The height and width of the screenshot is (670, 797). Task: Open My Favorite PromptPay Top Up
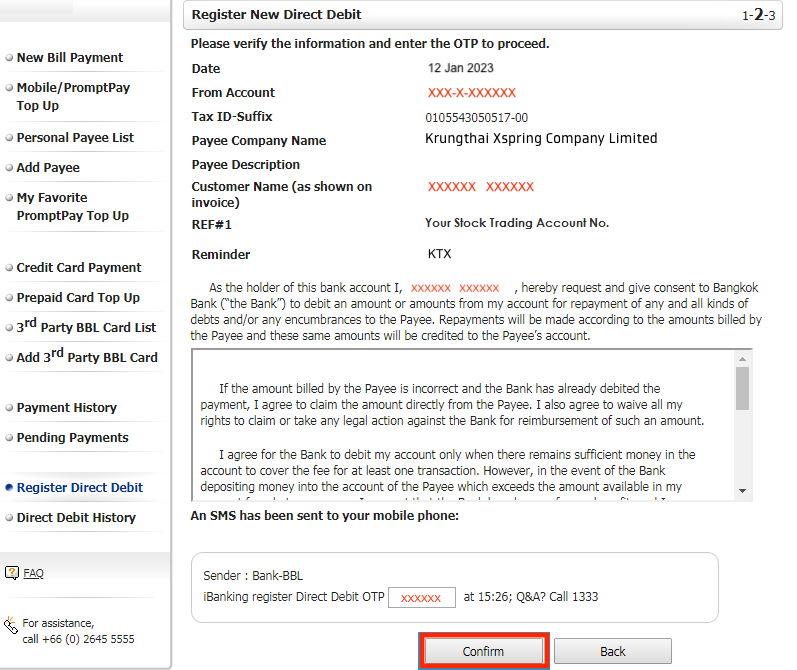click(73, 207)
